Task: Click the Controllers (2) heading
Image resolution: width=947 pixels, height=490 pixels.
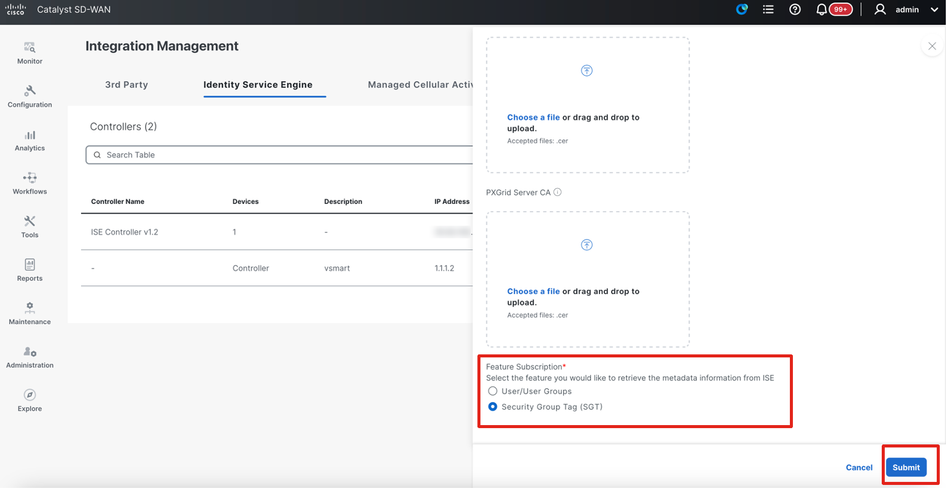Action: point(123,126)
